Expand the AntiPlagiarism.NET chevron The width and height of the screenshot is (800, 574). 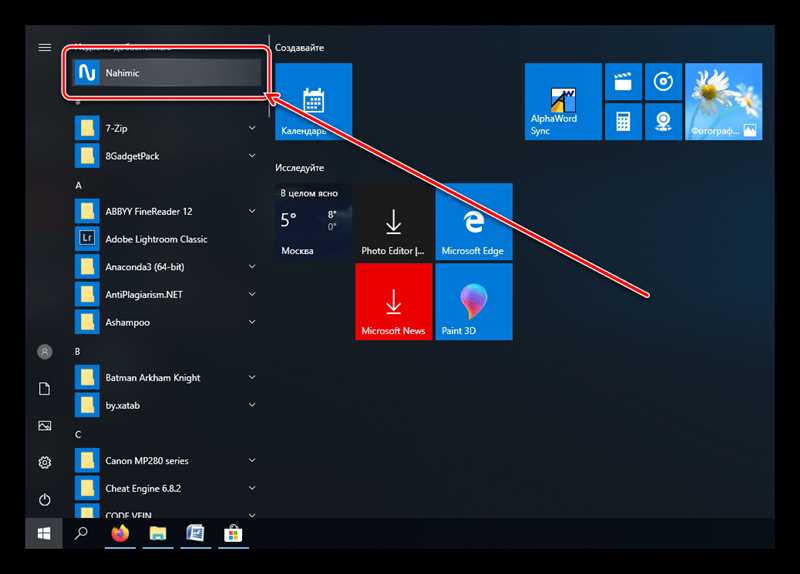[x=252, y=294]
